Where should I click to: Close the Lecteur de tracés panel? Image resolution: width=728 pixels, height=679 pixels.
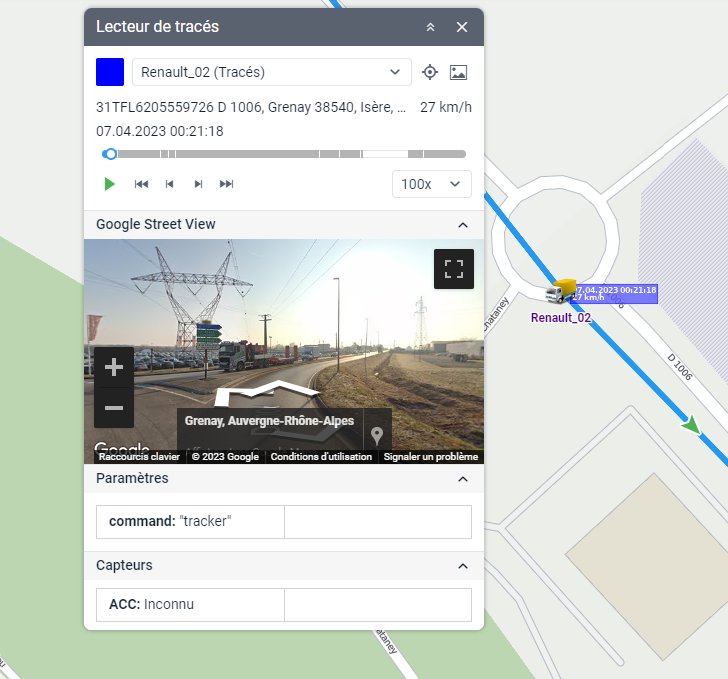tap(462, 27)
